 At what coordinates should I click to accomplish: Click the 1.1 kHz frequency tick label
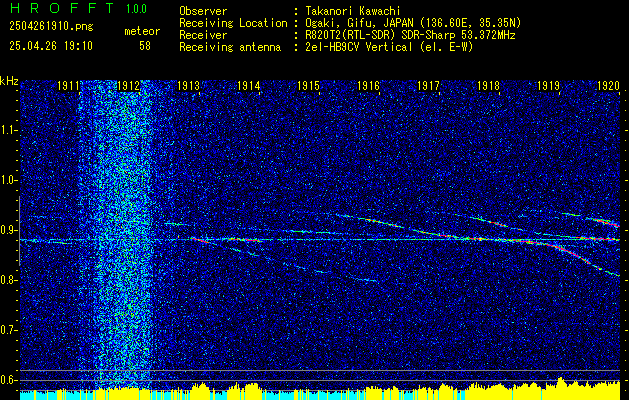tap(9, 130)
